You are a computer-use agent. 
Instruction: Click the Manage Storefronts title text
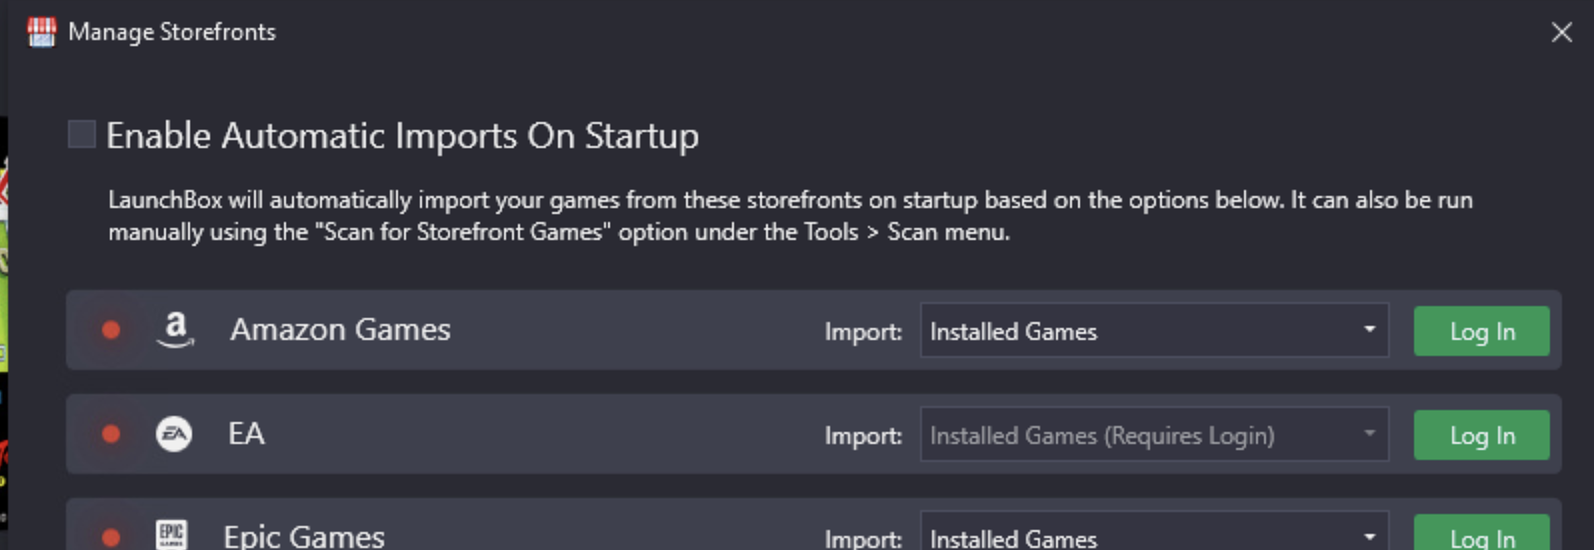tap(172, 32)
